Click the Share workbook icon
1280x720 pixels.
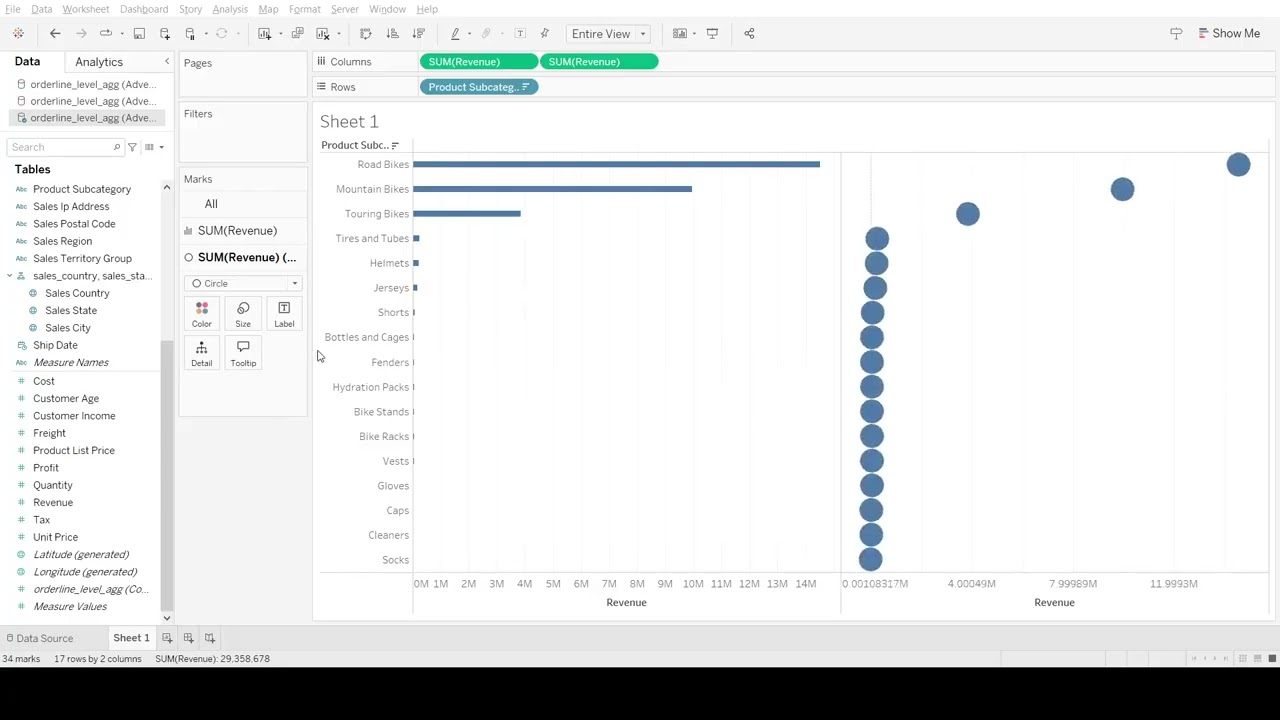point(749,34)
